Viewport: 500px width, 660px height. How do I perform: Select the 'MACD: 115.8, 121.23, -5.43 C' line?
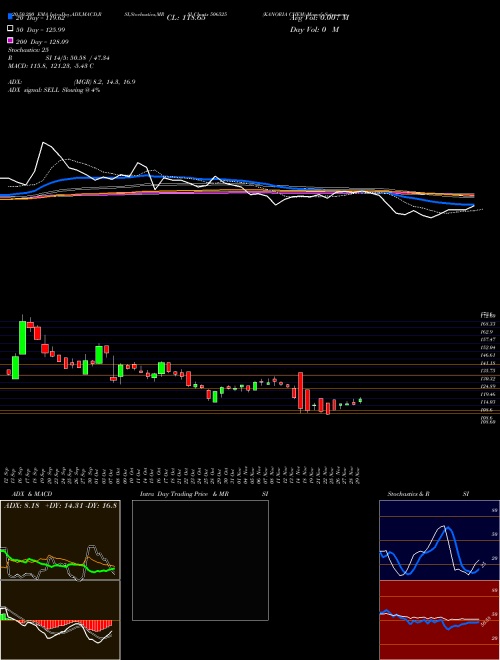click(x=51, y=66)
